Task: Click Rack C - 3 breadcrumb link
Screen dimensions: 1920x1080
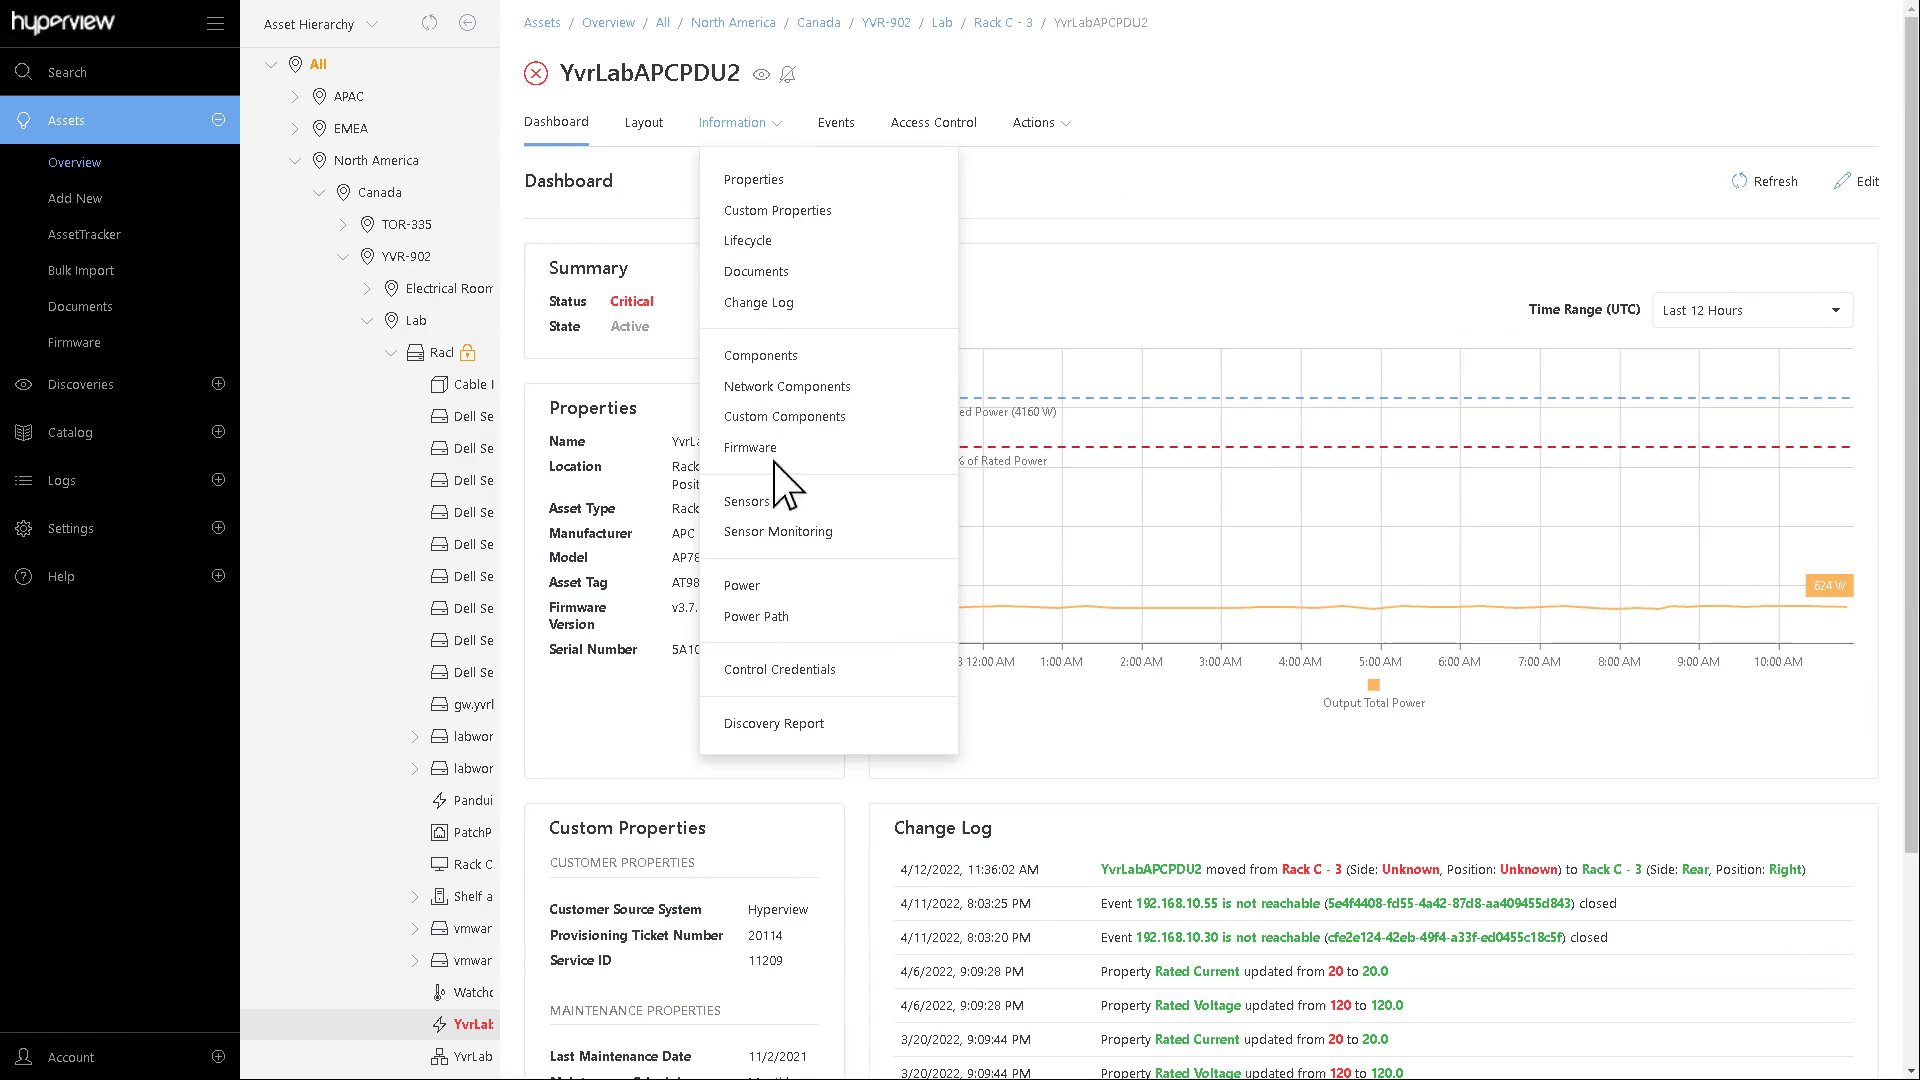Action: click(x=1003, y=22)
